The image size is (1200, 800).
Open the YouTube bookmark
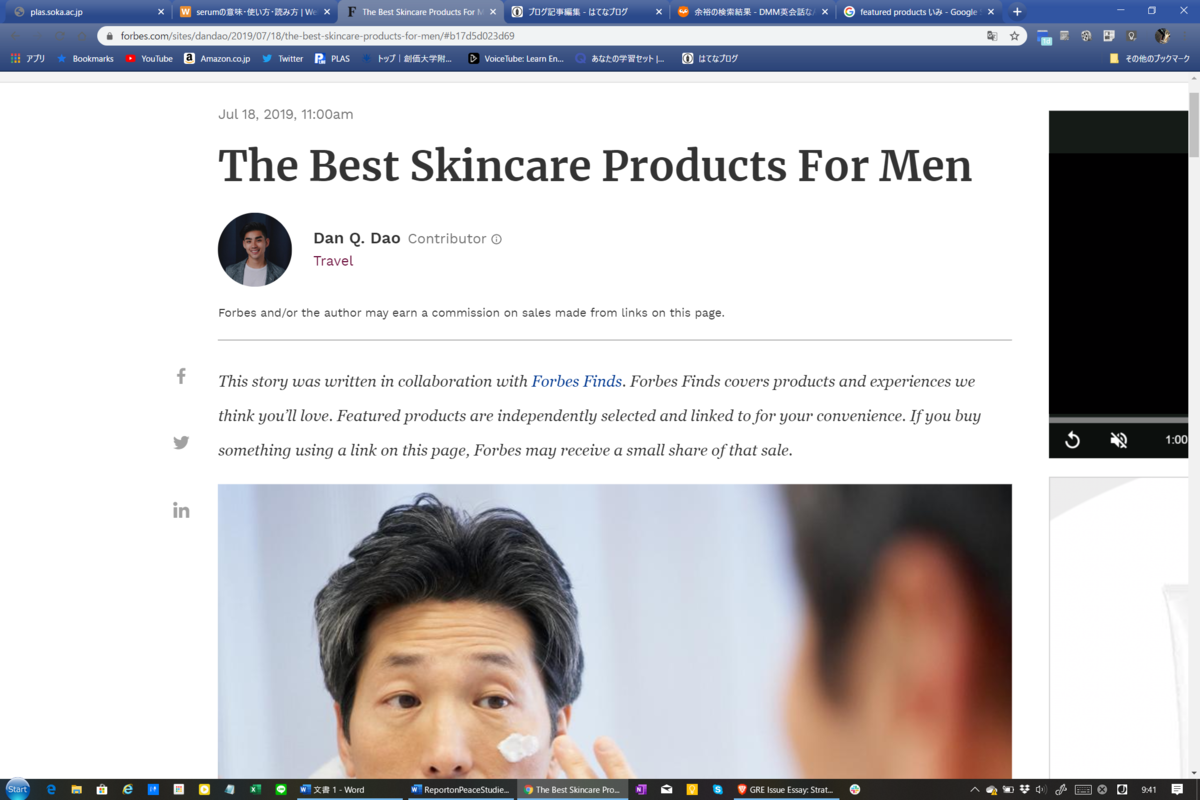tap(149, 59)
